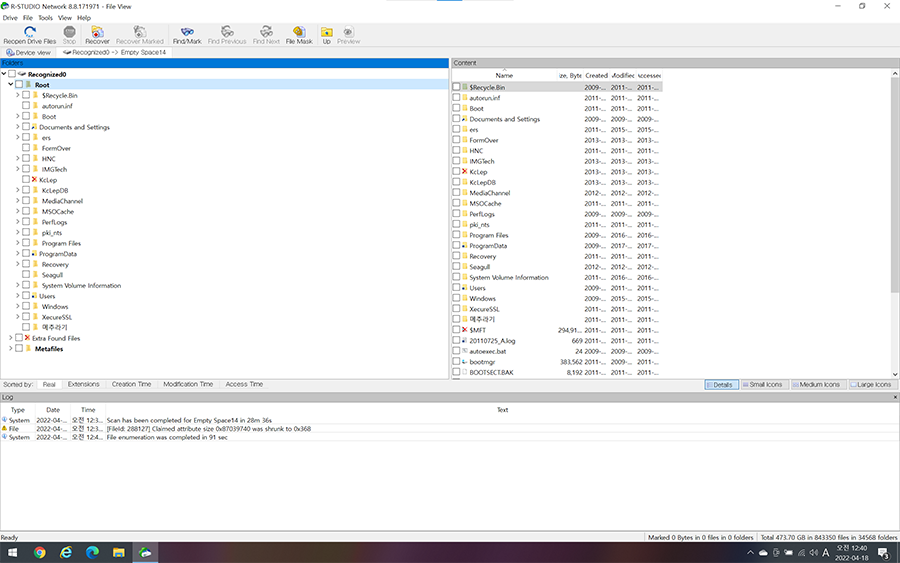The width and height of the screenshot is (900, 563).
Task: Check the Root folder checkbox in tree
Action: [x=19, y=84]
